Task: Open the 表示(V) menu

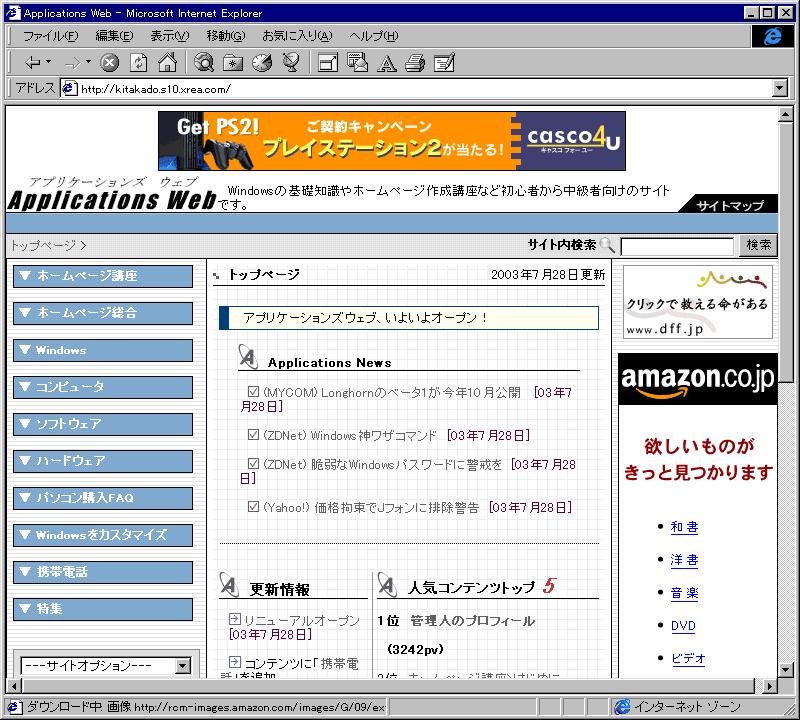Action: [x=169, y=36]
